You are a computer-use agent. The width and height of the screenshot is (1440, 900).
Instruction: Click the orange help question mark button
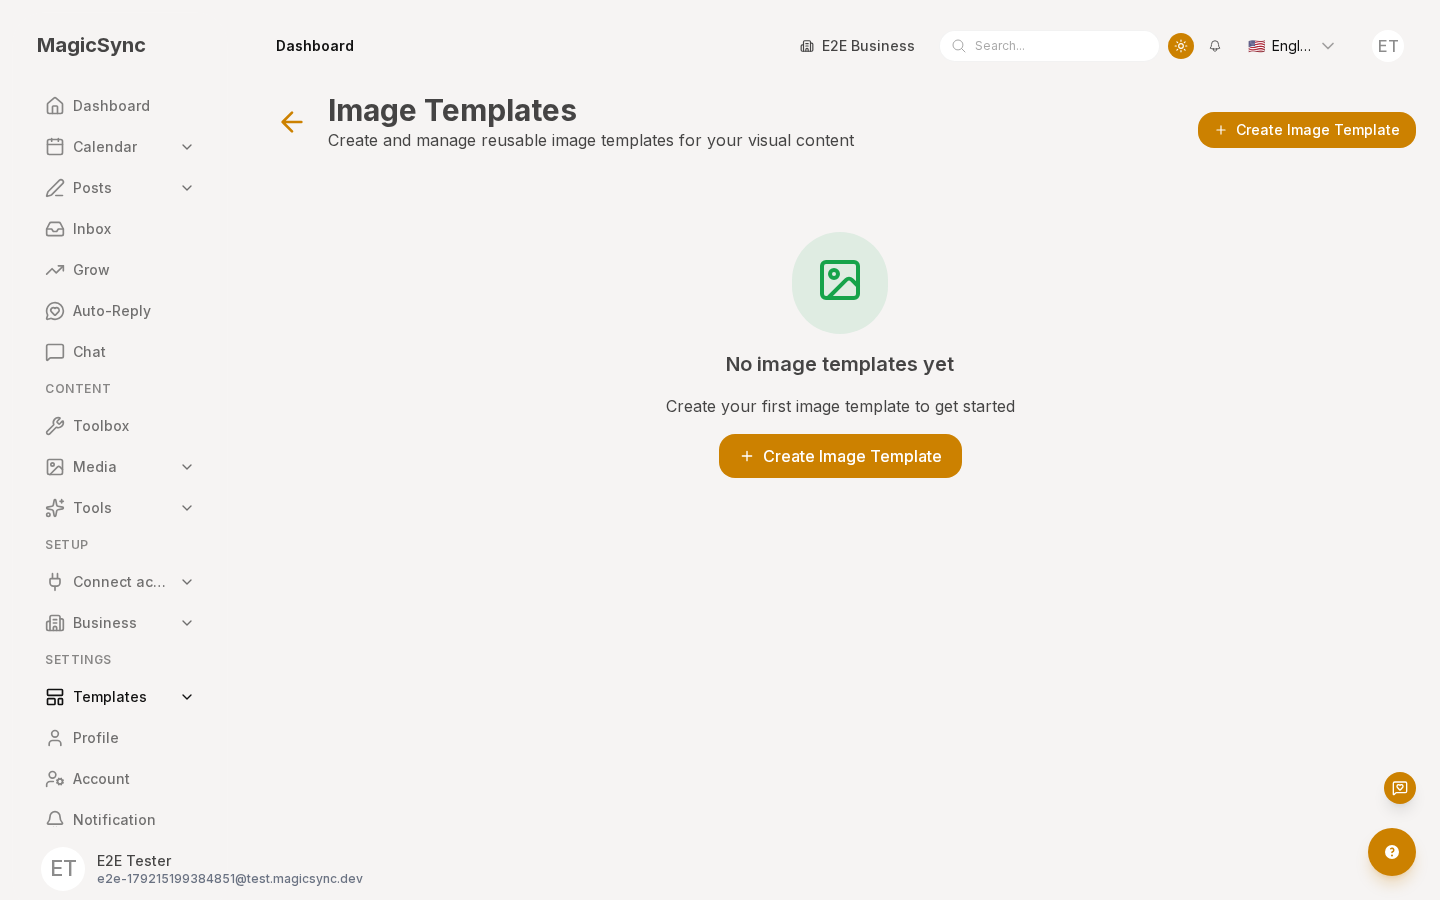point(1392,852)
